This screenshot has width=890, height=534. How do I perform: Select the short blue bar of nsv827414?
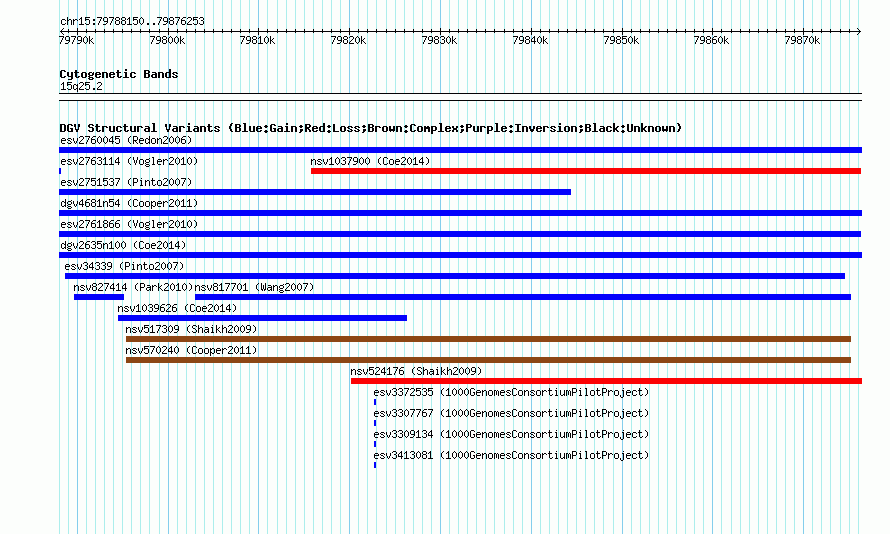(x=99, y=297)
